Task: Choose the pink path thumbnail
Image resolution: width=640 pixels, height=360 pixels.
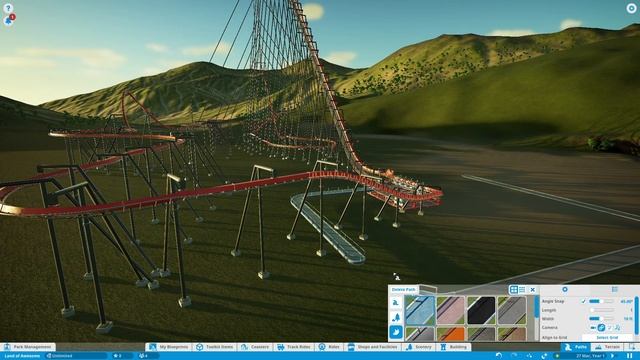Action: tap(451, 310)
